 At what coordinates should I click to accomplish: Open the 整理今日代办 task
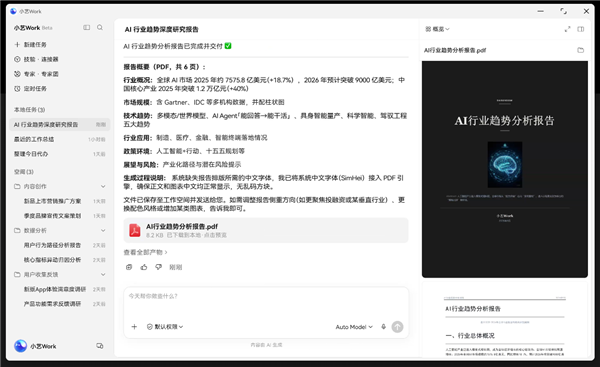[x=60, y=154]
